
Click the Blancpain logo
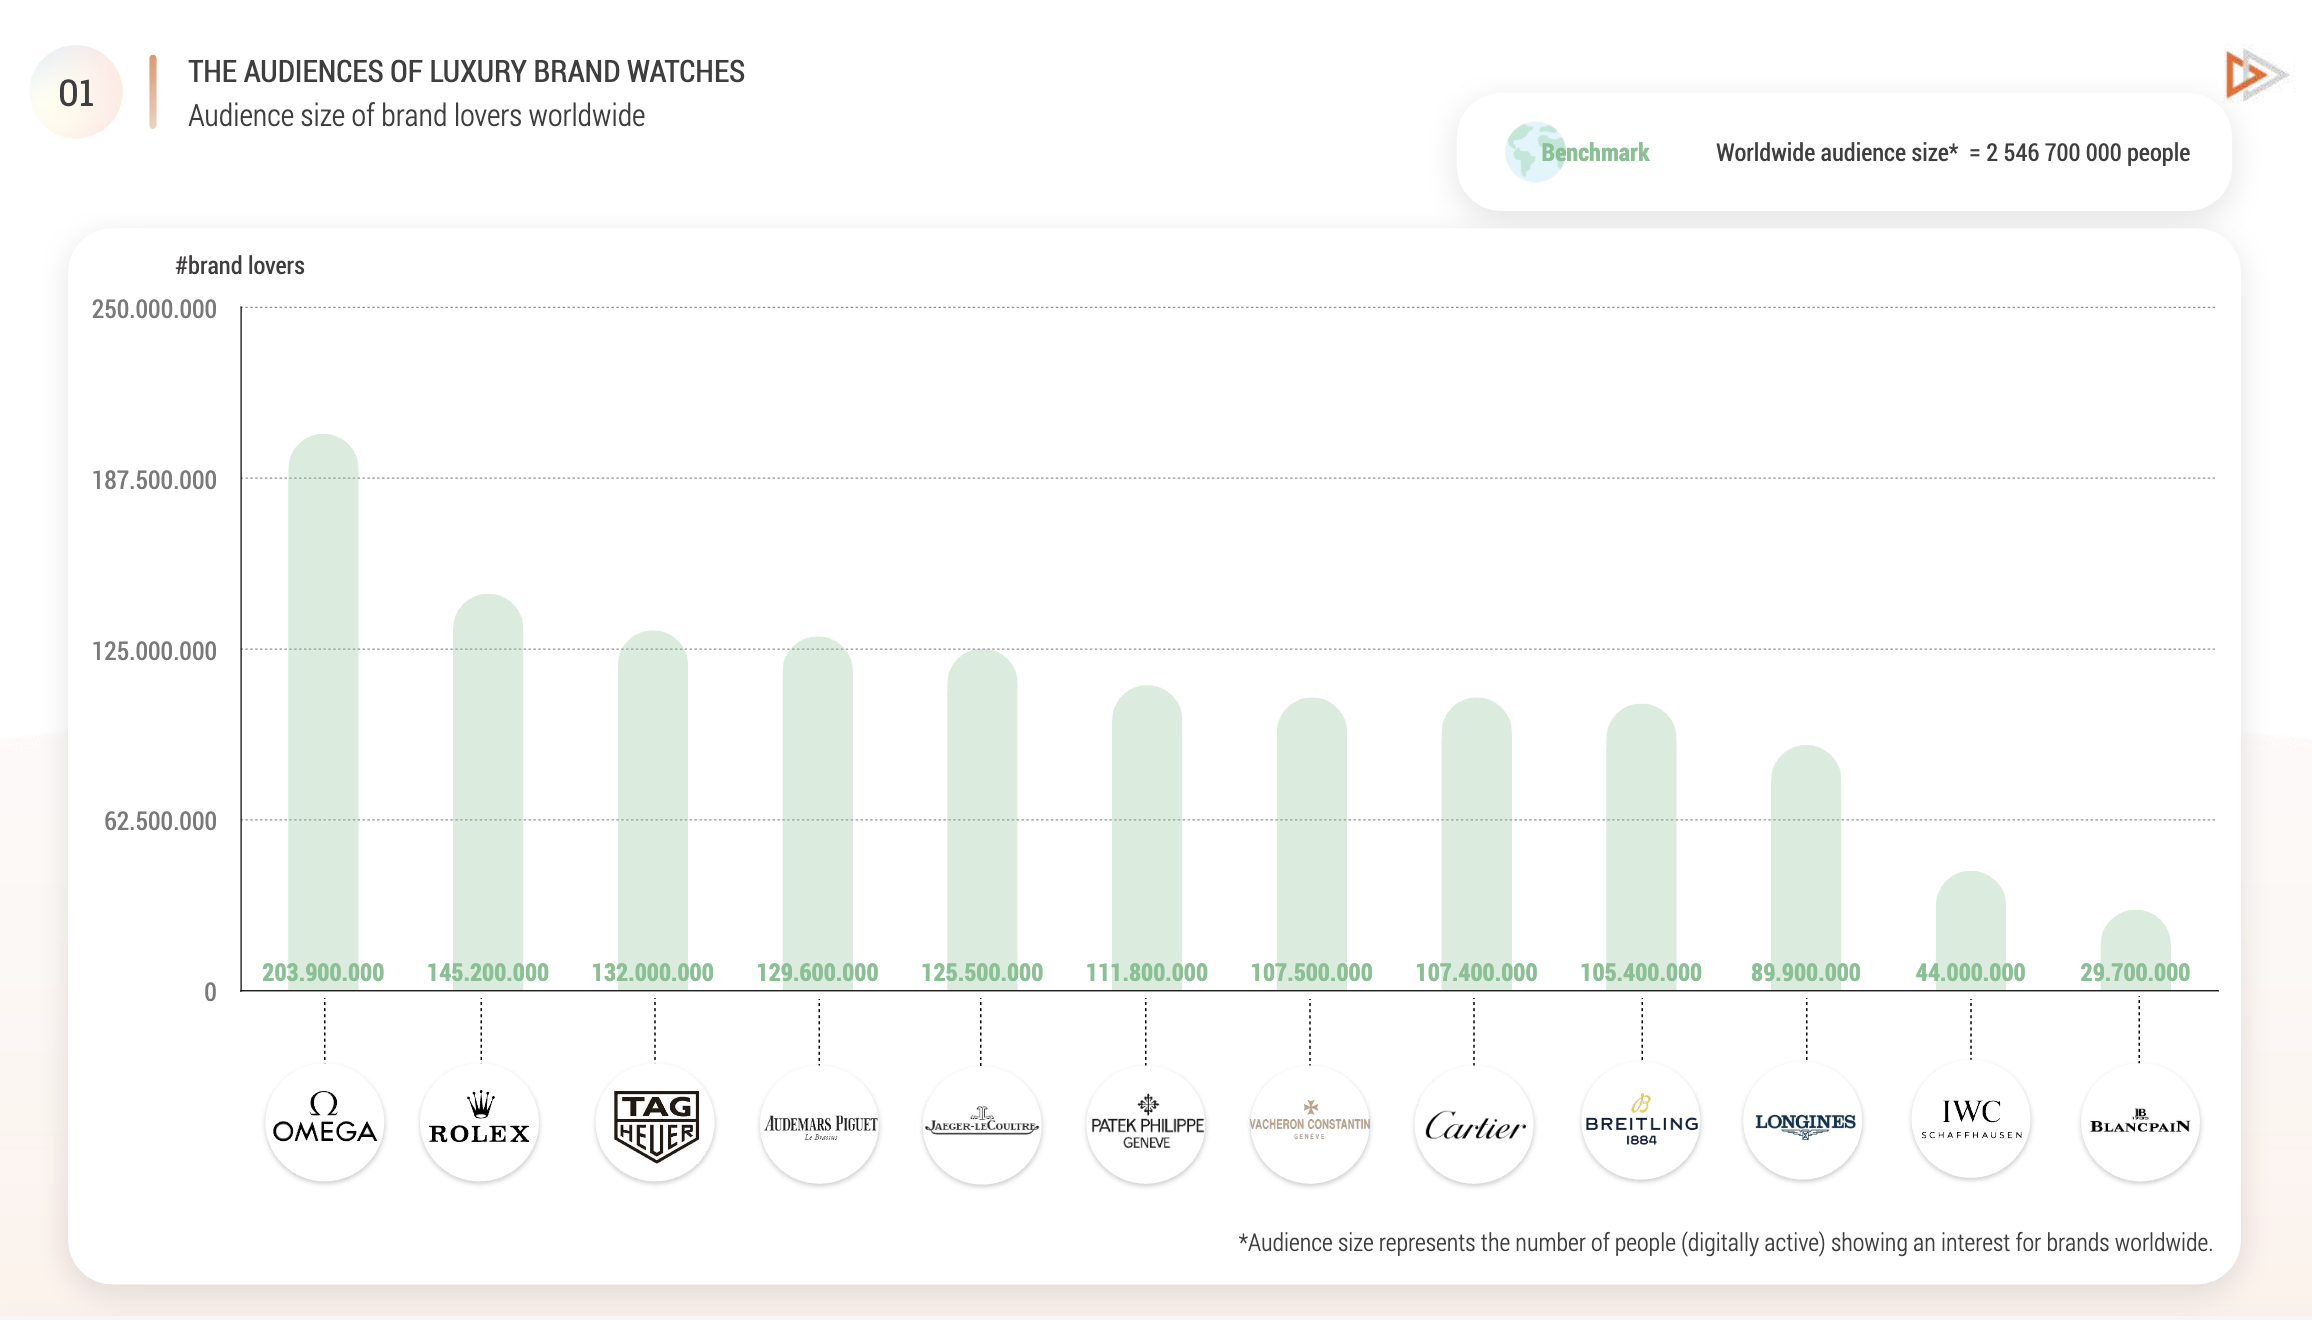click(2140, 1123)
